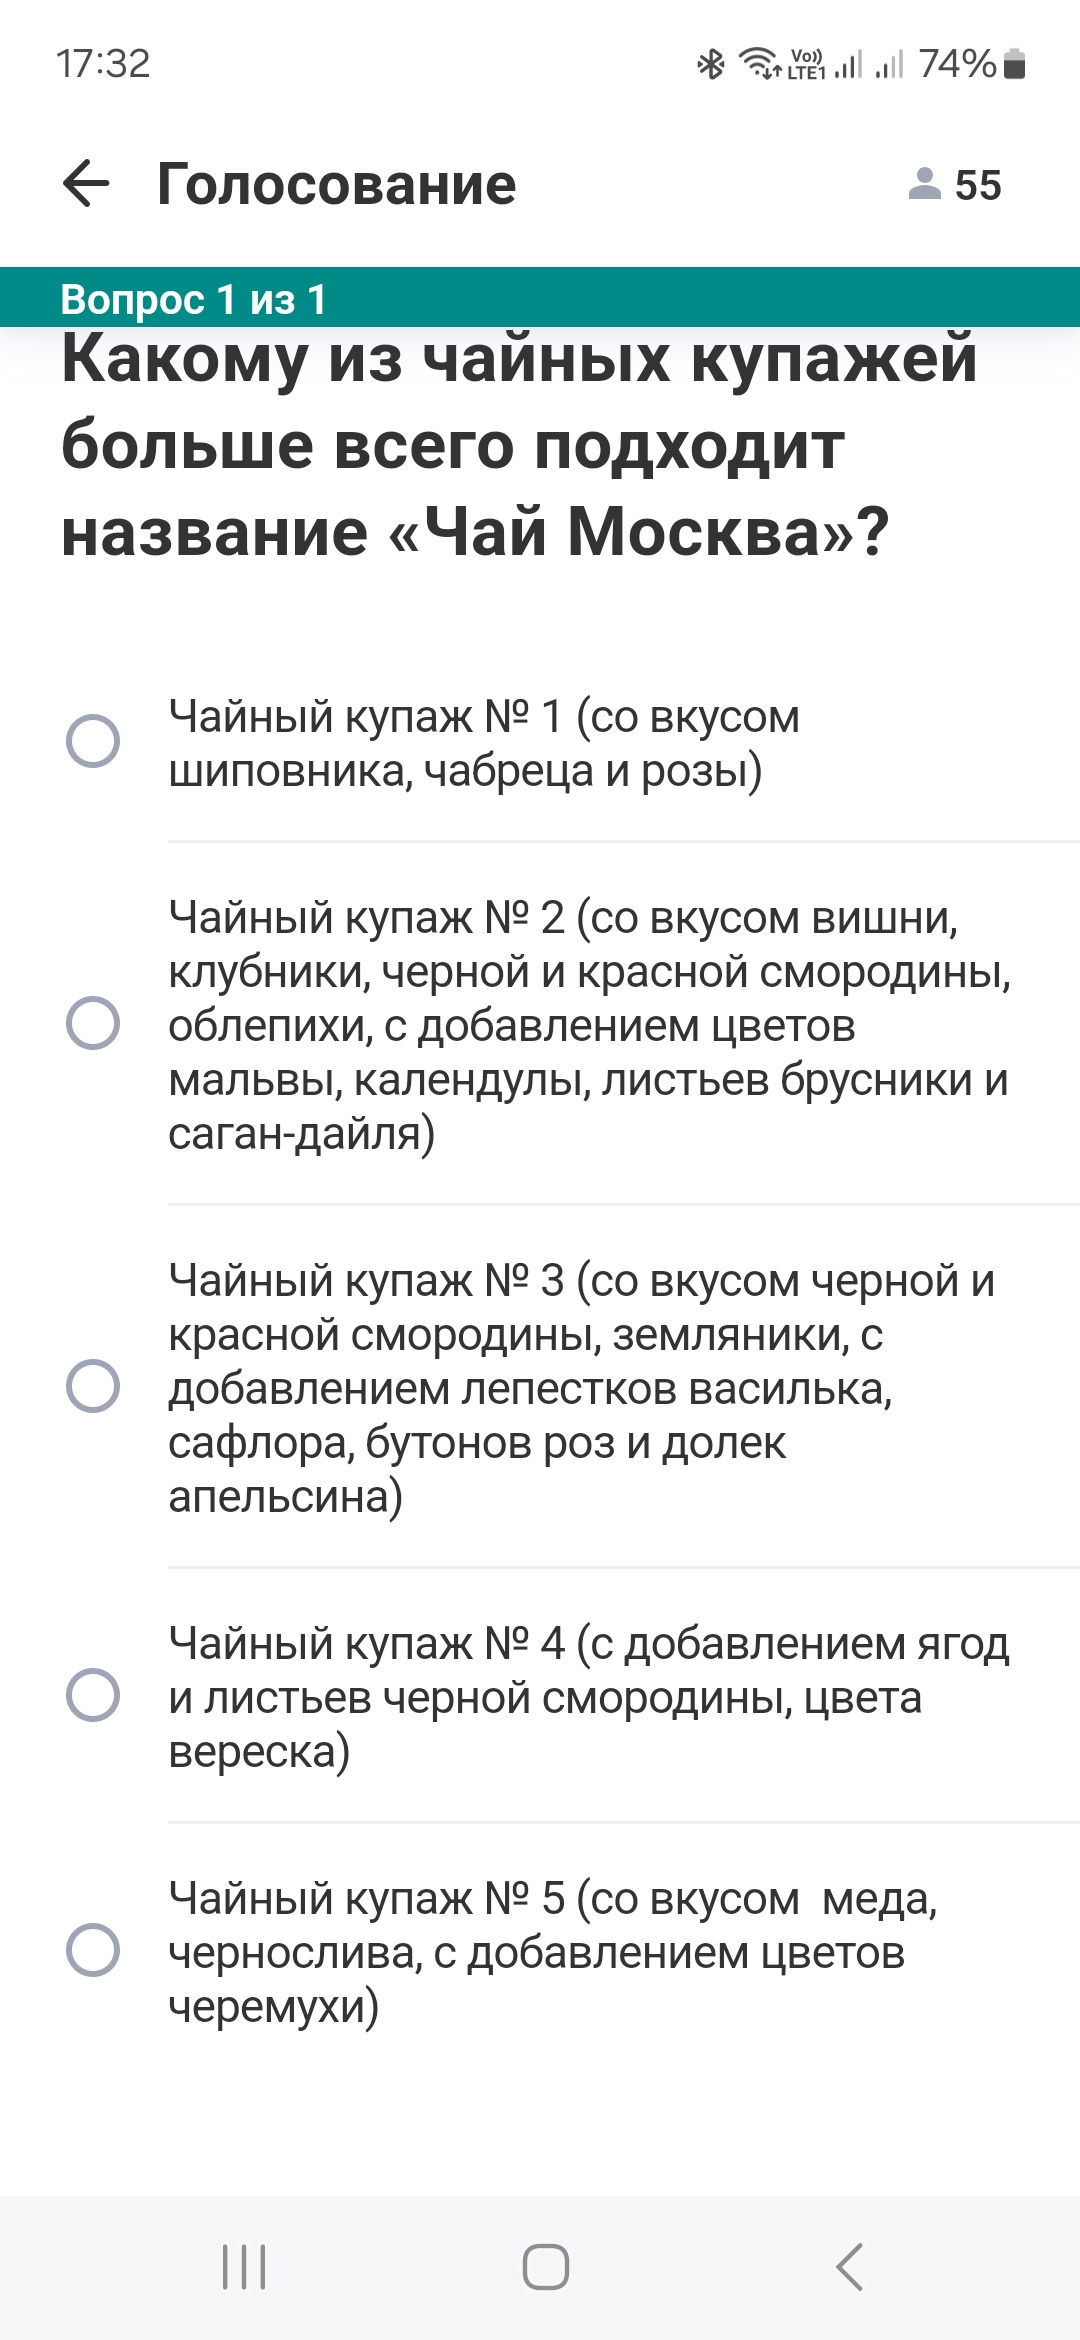Tap the Bluetooth status bar icon
1080x2340 pixels.
coord(711,65)
